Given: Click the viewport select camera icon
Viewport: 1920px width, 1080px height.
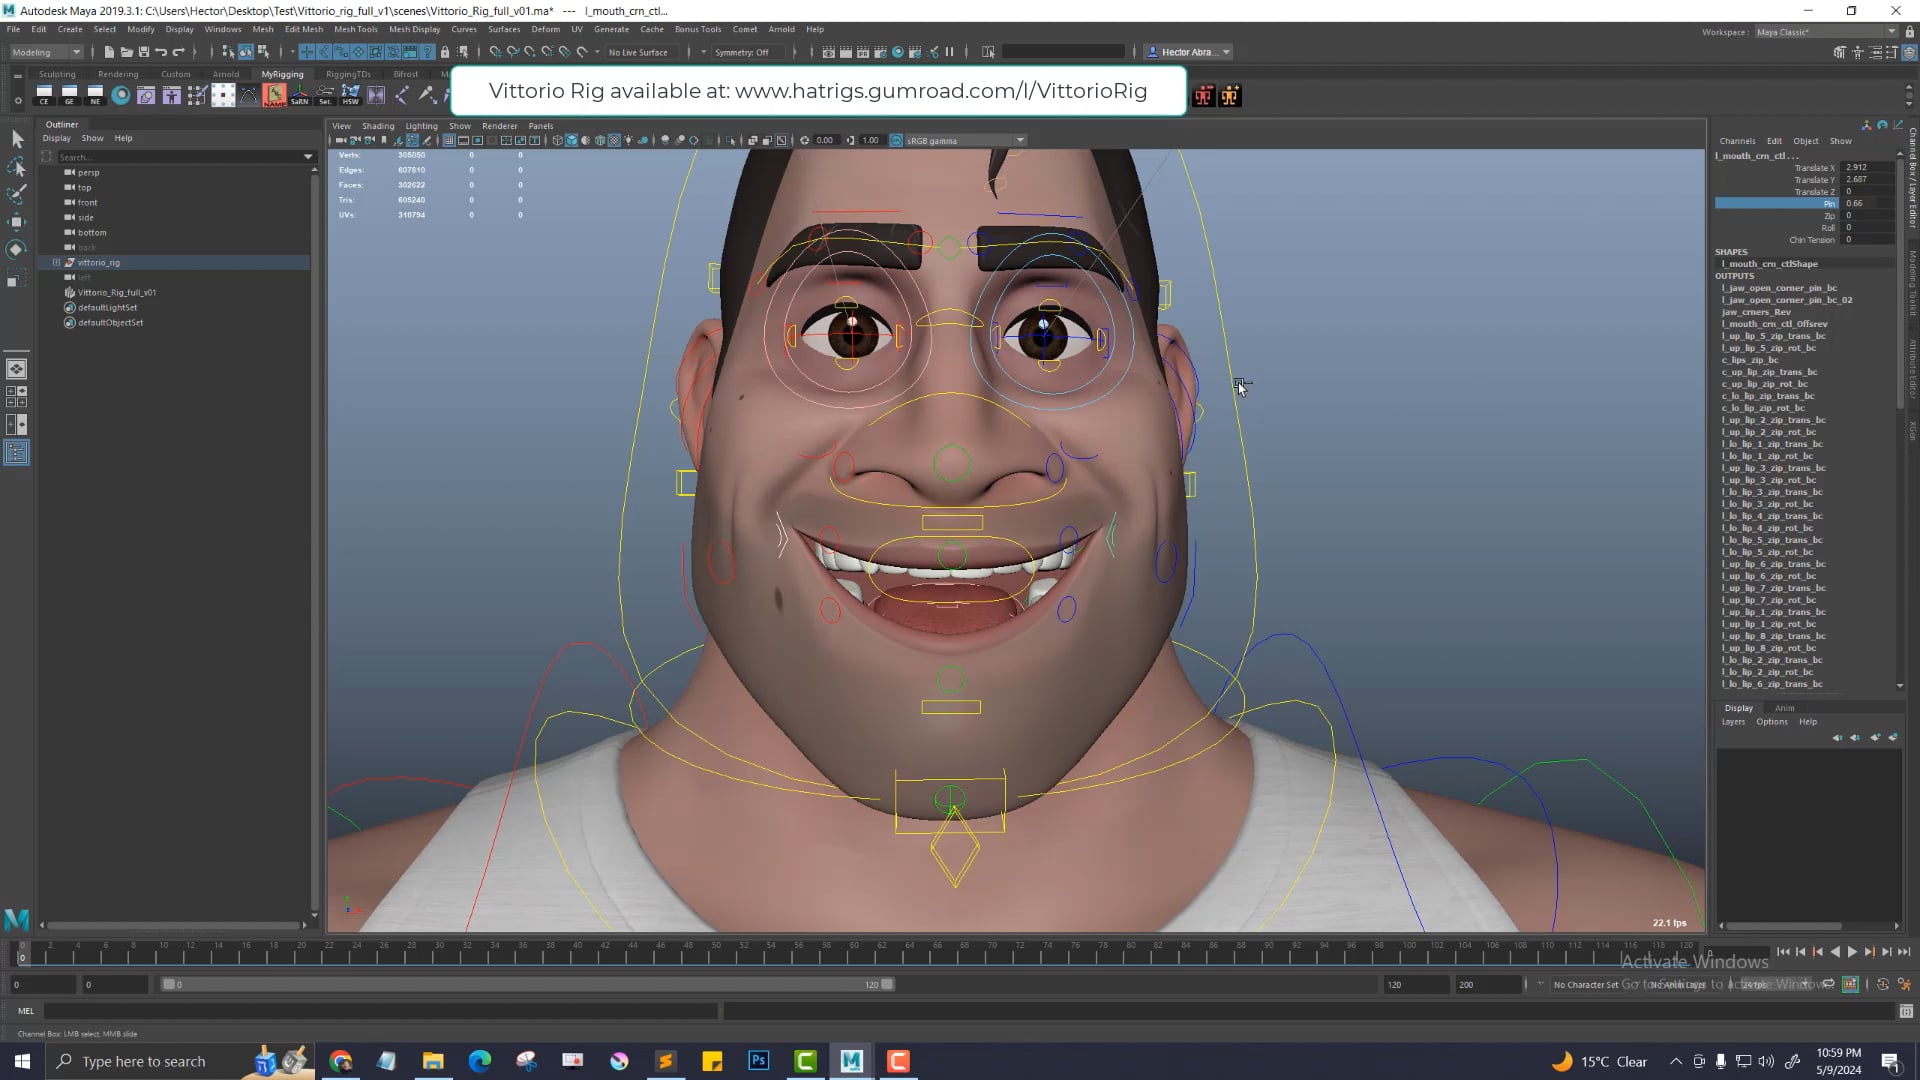Looking at the screenshot, I should pyautogui.click(x=341, y=141).
